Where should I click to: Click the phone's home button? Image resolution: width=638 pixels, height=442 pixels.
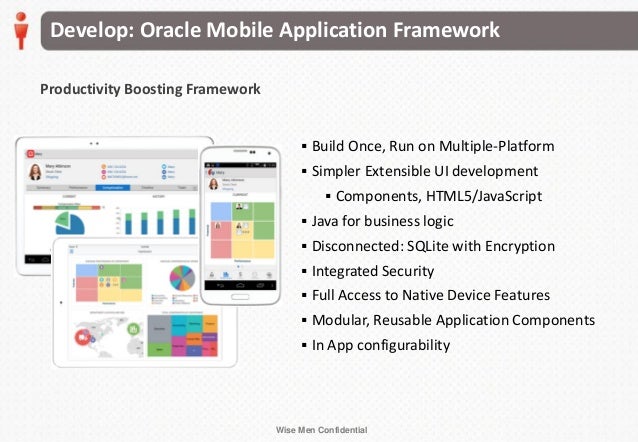240,297
